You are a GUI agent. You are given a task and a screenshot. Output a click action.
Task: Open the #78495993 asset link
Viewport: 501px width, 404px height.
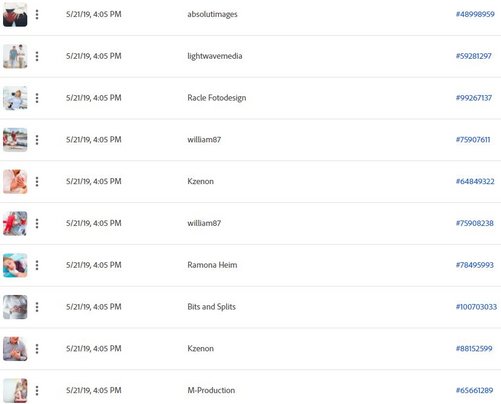[475, 265]
